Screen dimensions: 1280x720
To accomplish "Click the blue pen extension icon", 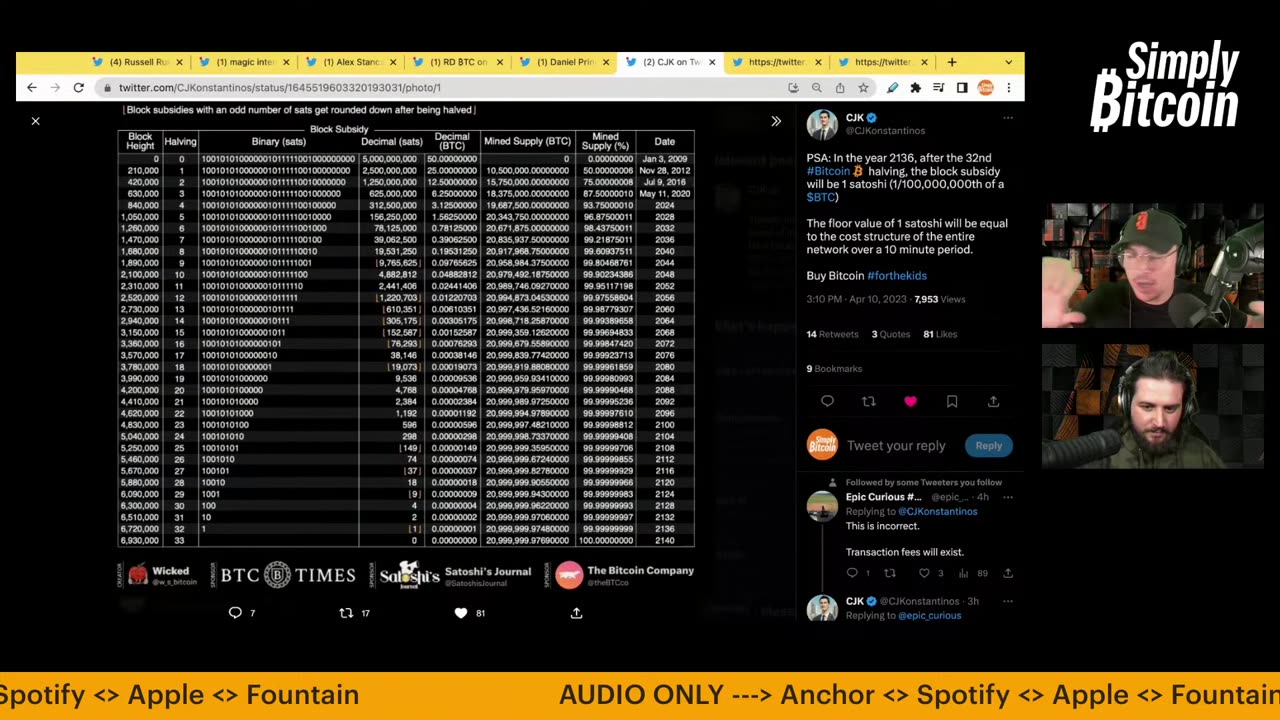I will coord(892,88).
